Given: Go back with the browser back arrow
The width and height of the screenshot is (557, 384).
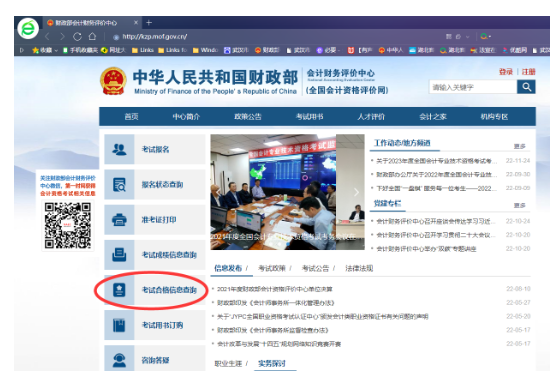Looking at the screenshot, I should pos(47,36).
